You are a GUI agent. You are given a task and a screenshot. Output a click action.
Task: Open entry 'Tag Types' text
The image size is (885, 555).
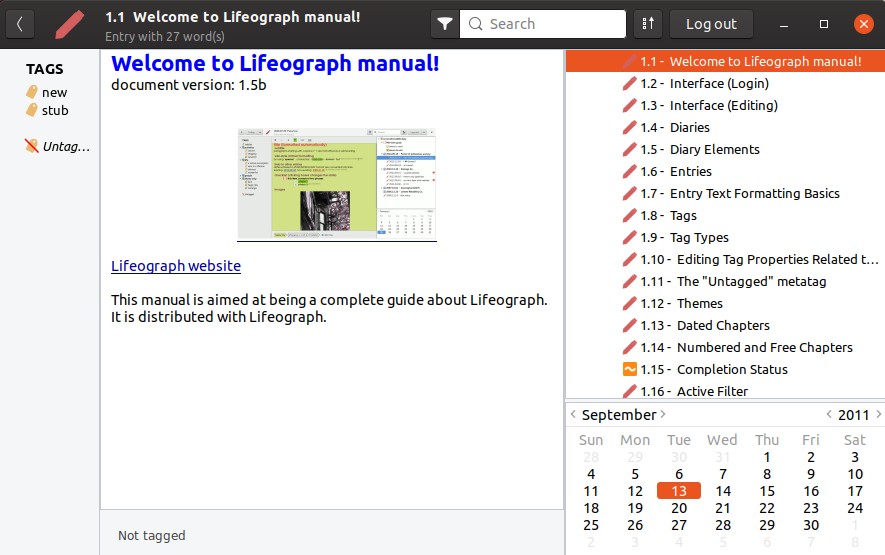699,238
